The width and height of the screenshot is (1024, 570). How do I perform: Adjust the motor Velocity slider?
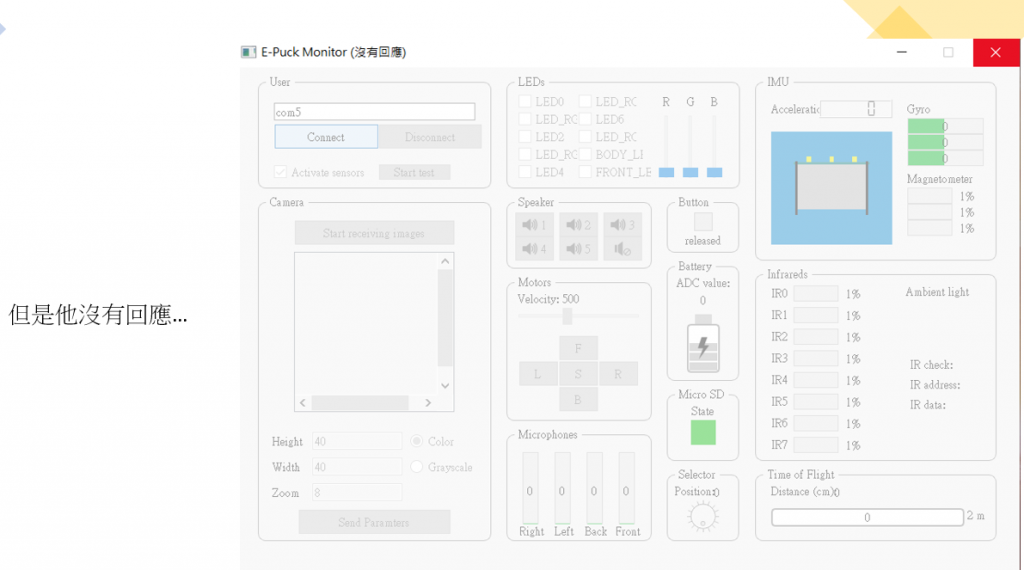tap(568, 316)
